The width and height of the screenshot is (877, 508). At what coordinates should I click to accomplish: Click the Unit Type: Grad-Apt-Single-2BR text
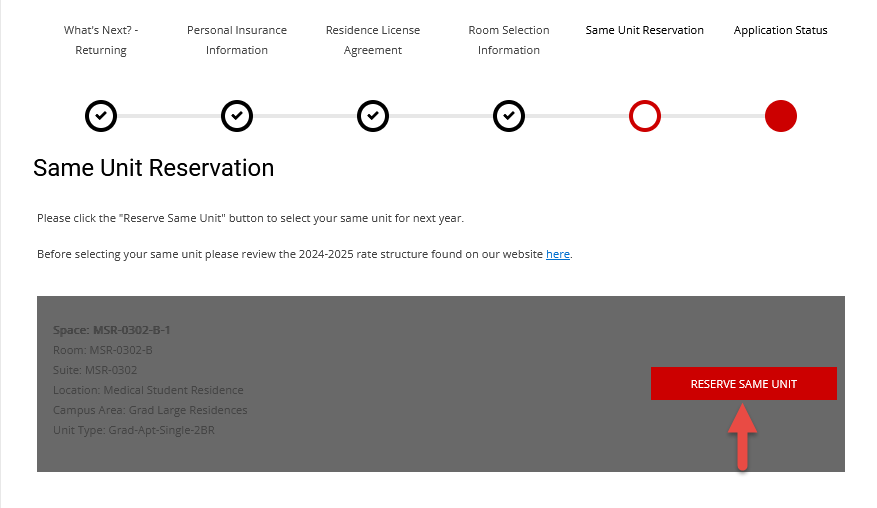tap(134, 430)
